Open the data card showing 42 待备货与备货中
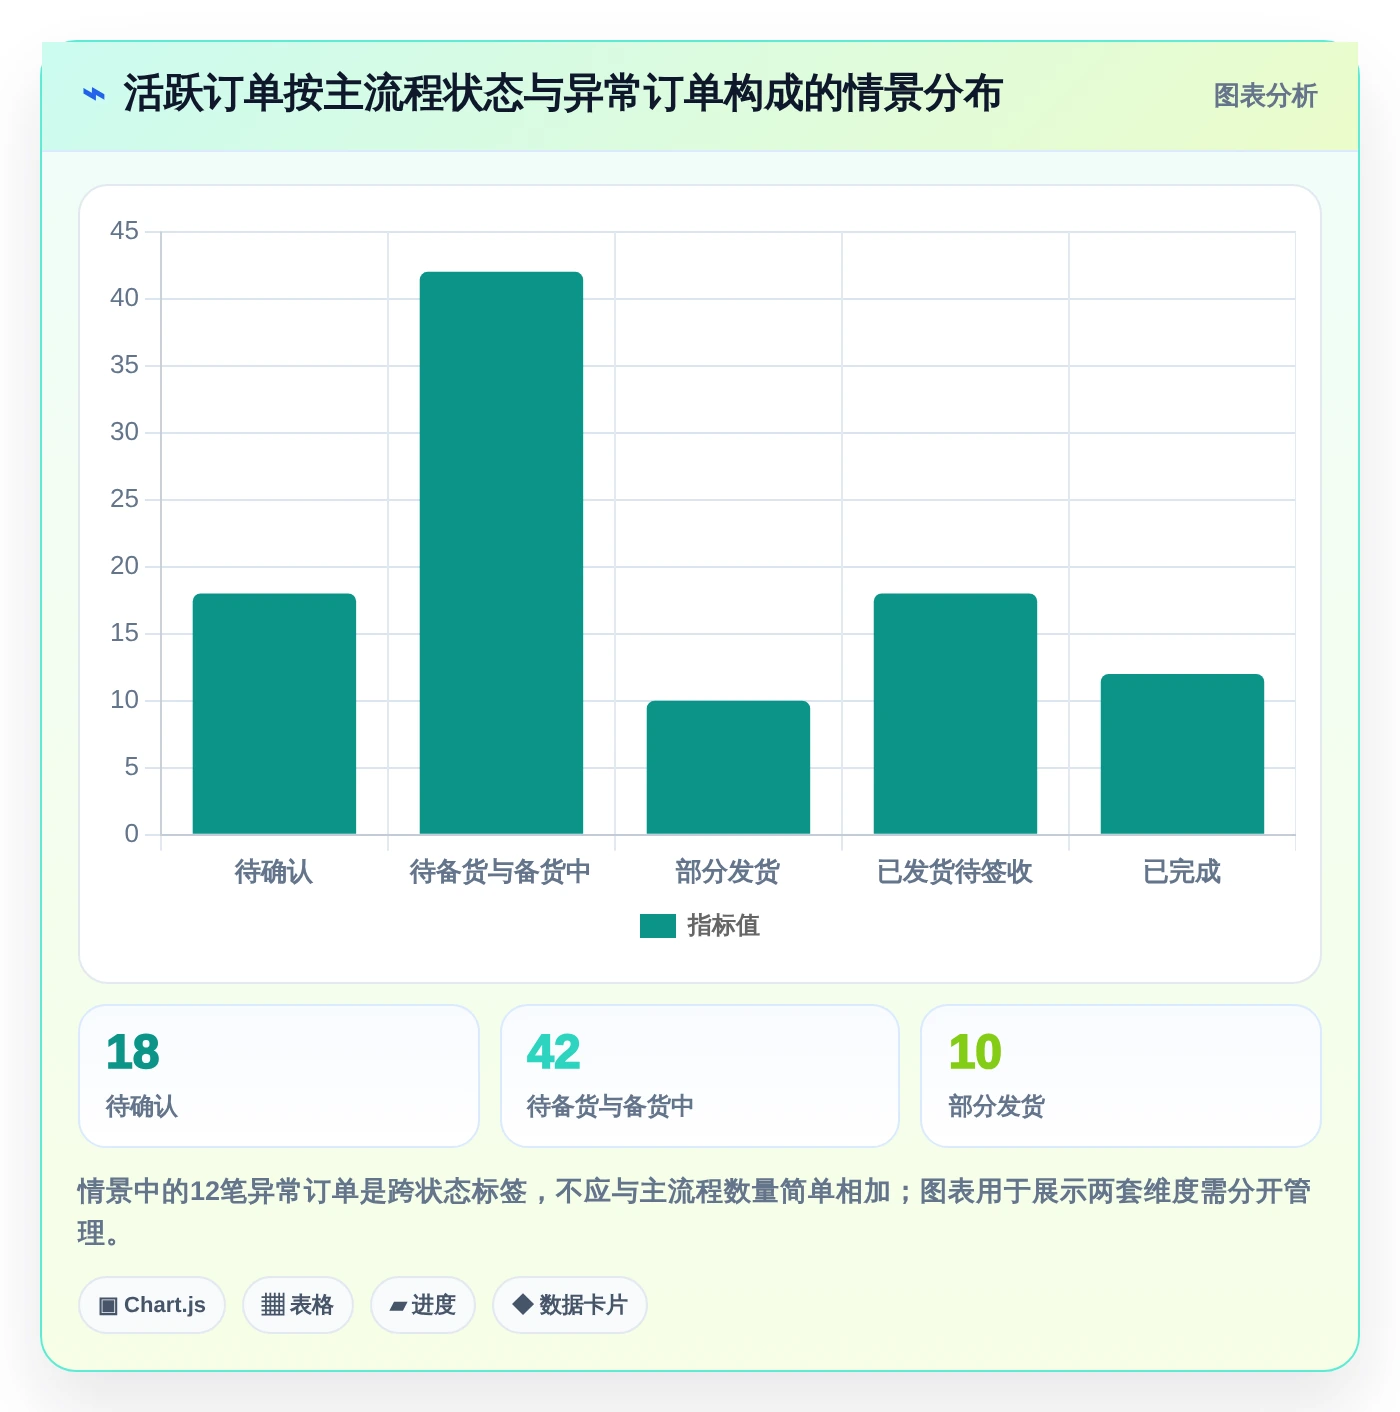Viewport: 1400px width, 1412px height. tap(700, 1076)
